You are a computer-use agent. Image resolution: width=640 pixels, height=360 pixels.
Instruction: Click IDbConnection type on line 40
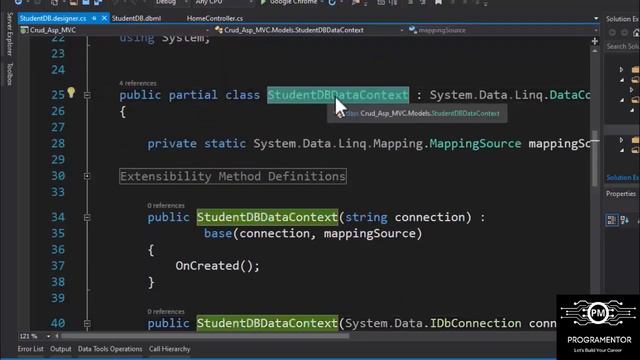[x=475, y=323]
